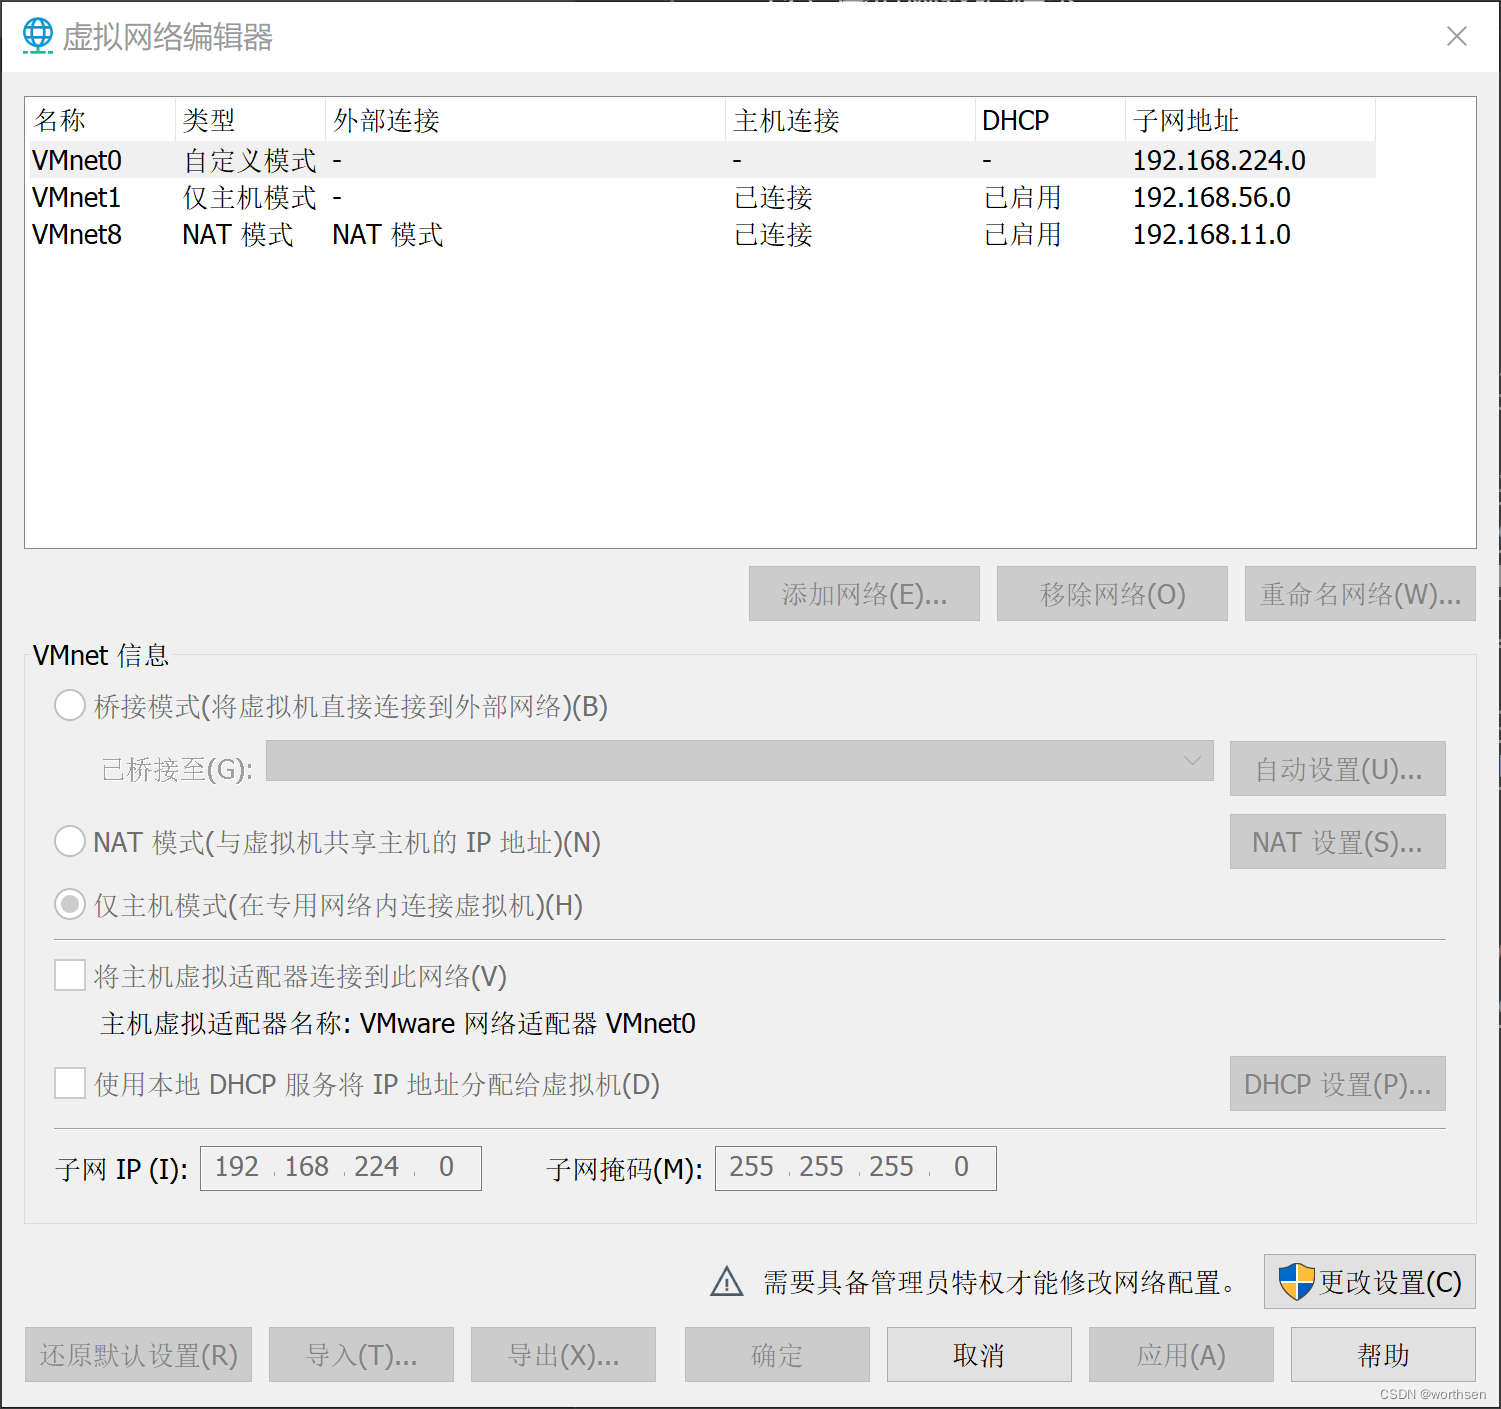Viewport: 1501px width, 1409px height.
Task: Click the 224 octet in subnet IP
Action: (x=377, y=1167)
